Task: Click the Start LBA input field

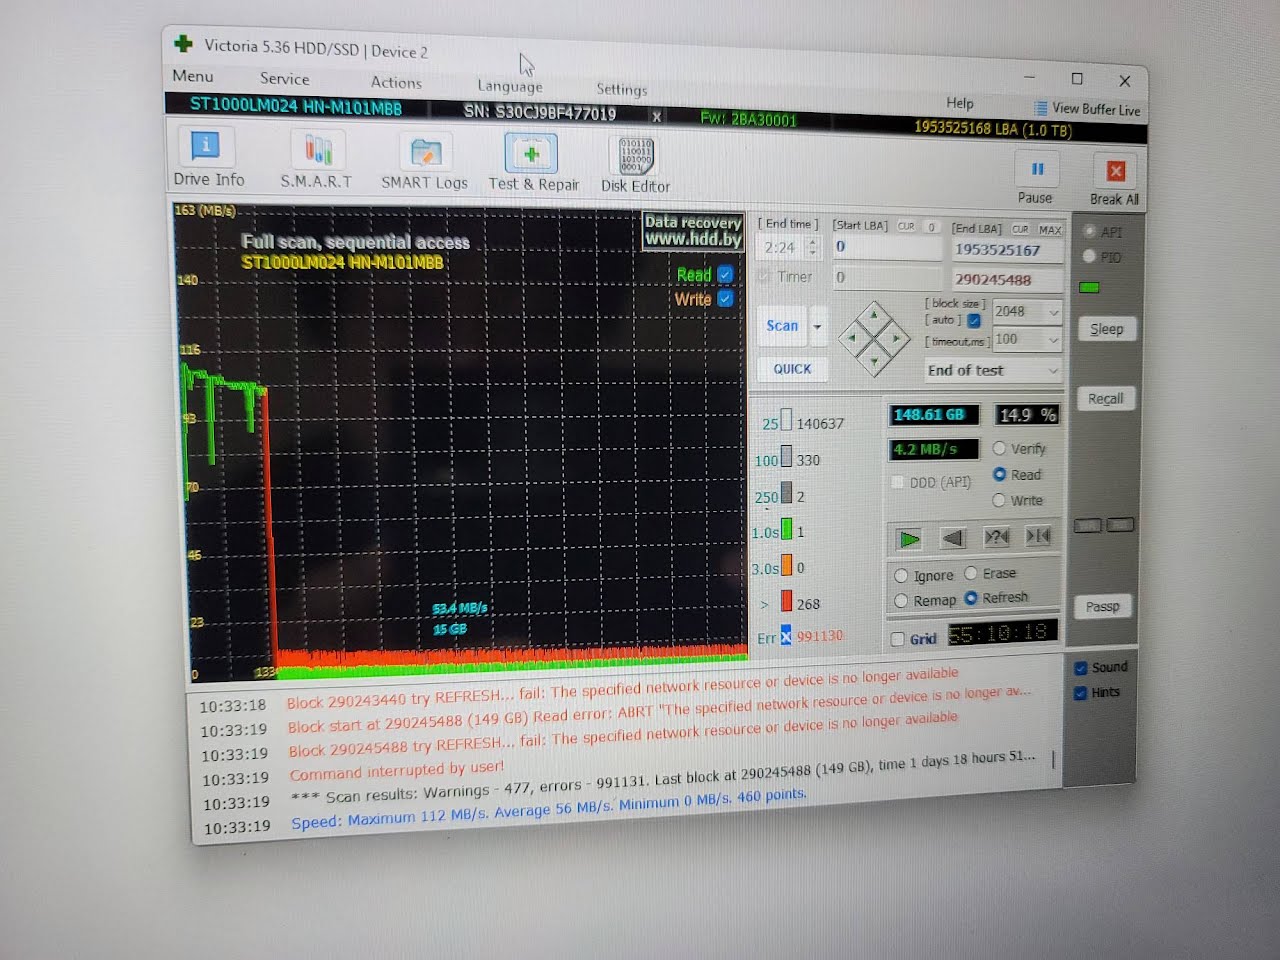Action: tap(887, 247)
